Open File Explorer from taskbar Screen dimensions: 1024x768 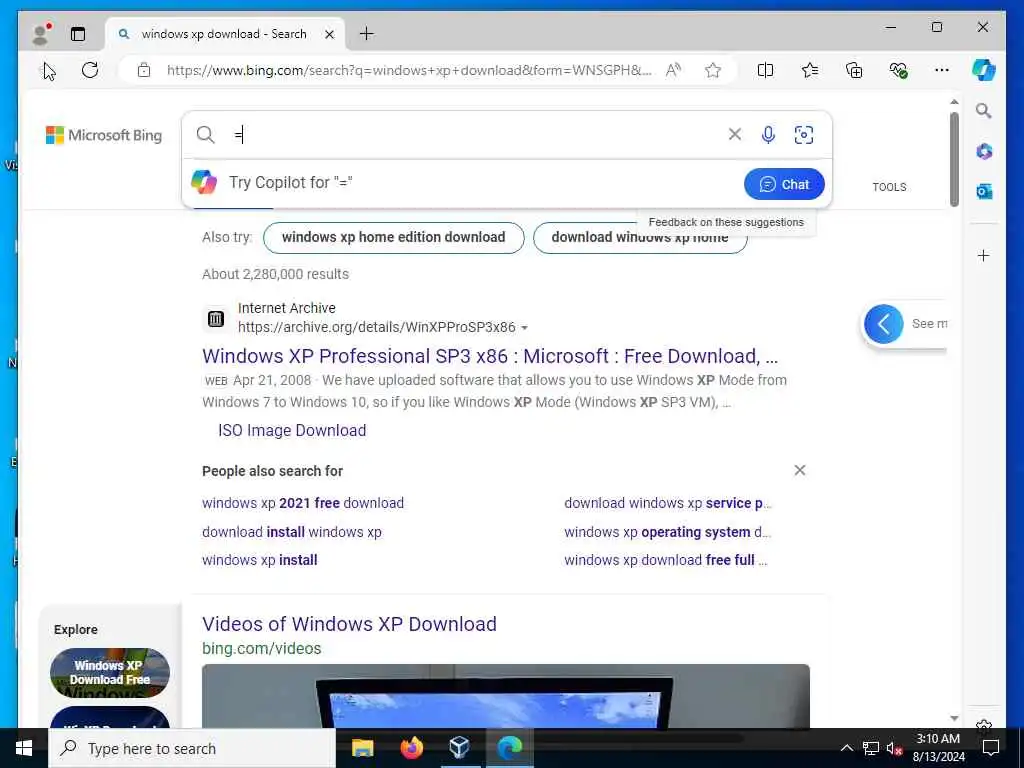[x=362, y=748]
